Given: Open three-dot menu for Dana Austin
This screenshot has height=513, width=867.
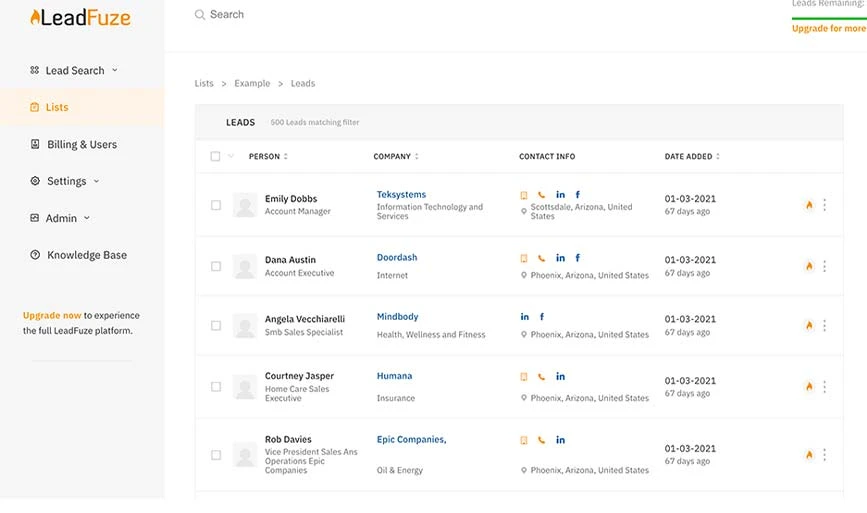Looking at the screenshot, I should point(824,266).
